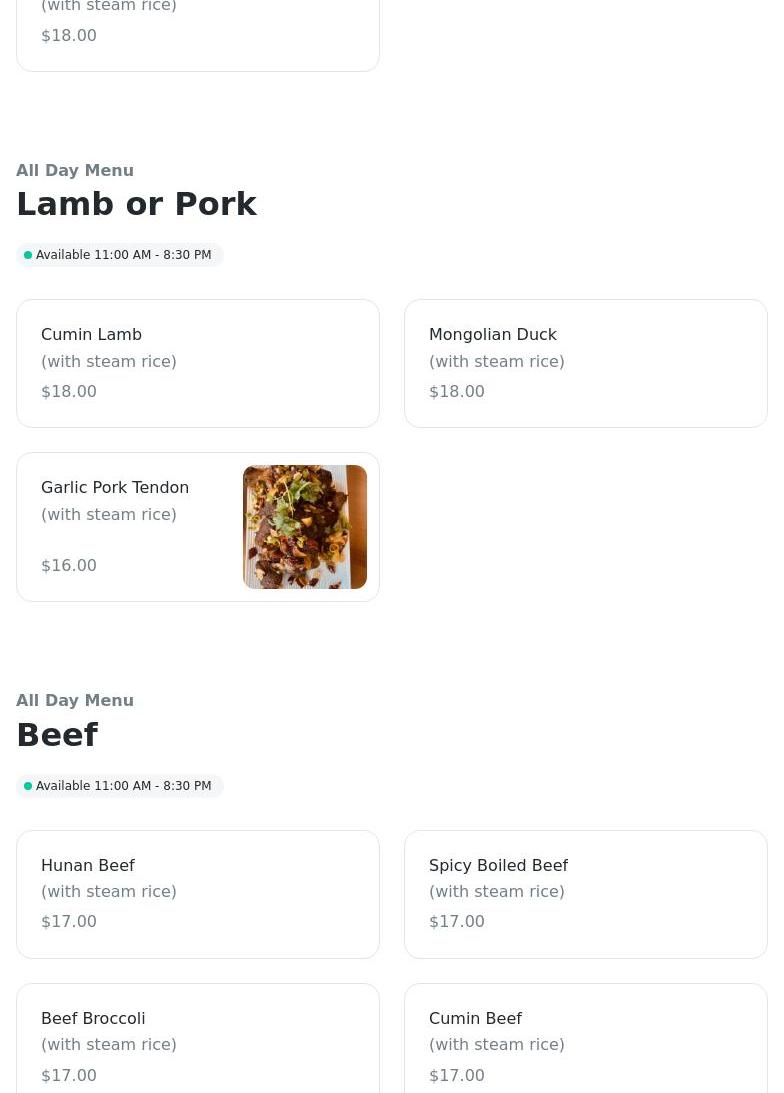Open the Cumin Lamb menu item
Screen dimensions: 784x1093
(198, 363)
